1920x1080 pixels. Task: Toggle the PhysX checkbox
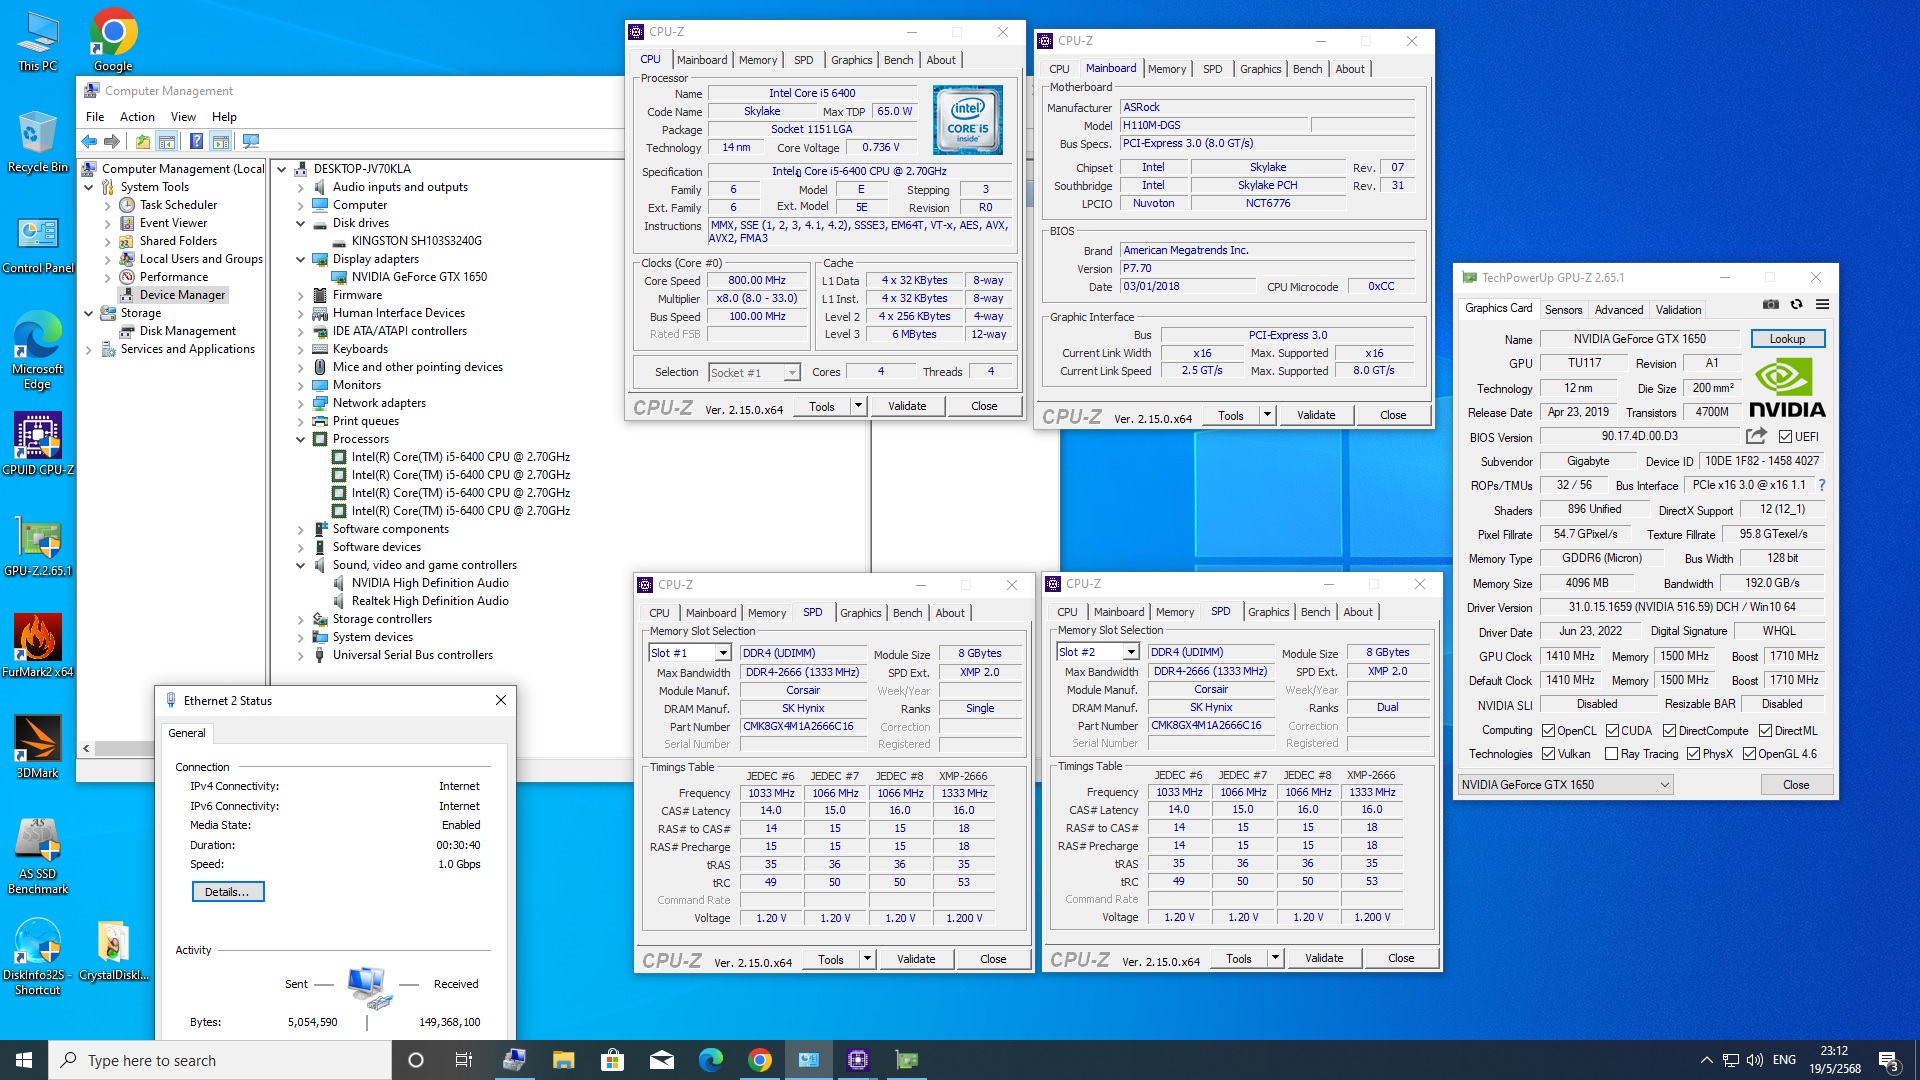(x=1693, y=754)
